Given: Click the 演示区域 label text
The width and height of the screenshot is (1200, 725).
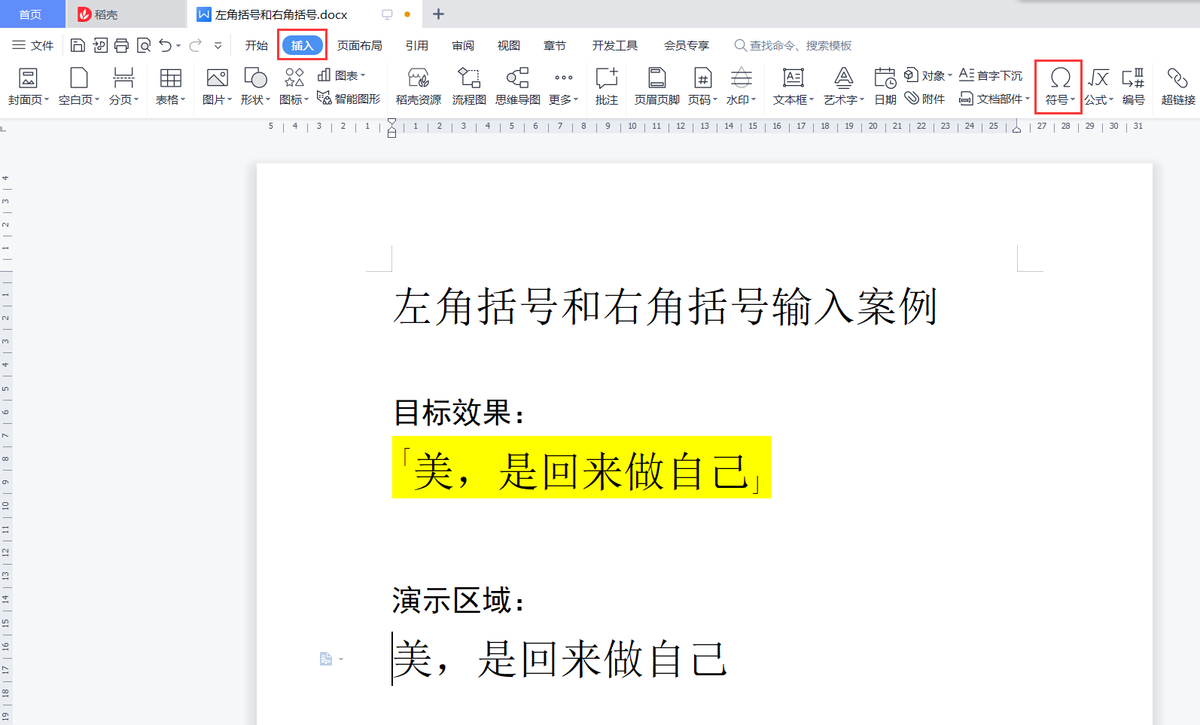Looking at the screenshot, I should 459,601.
